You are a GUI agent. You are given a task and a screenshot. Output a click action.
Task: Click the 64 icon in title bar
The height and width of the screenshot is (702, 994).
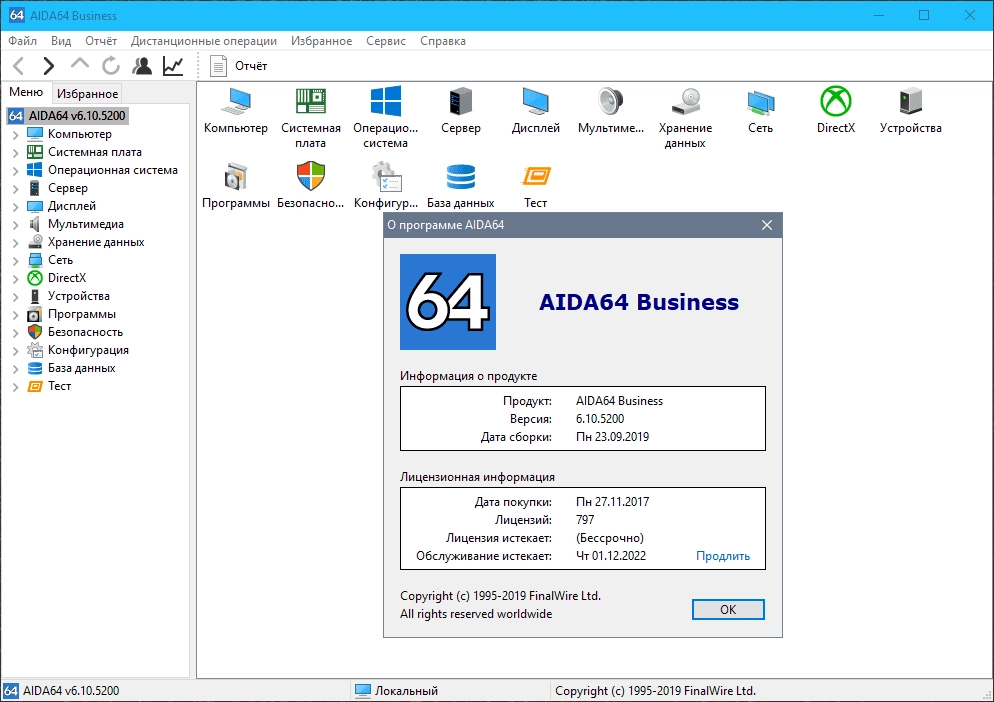[x=16, y=15]
